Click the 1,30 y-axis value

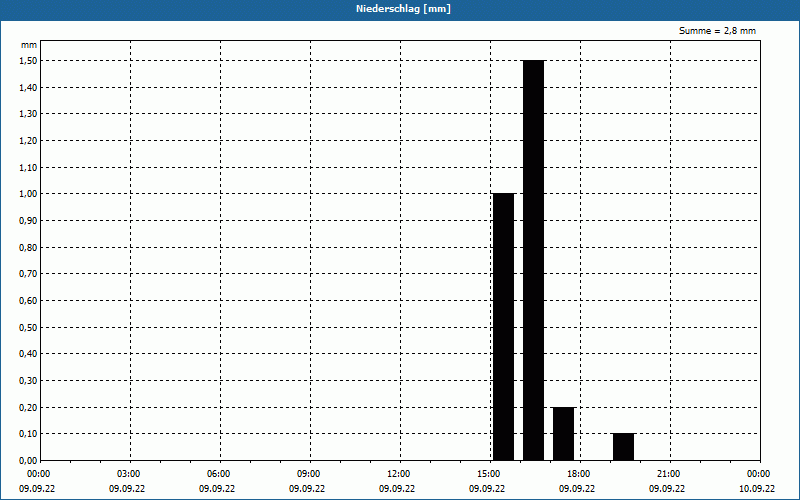pos(28,114)
